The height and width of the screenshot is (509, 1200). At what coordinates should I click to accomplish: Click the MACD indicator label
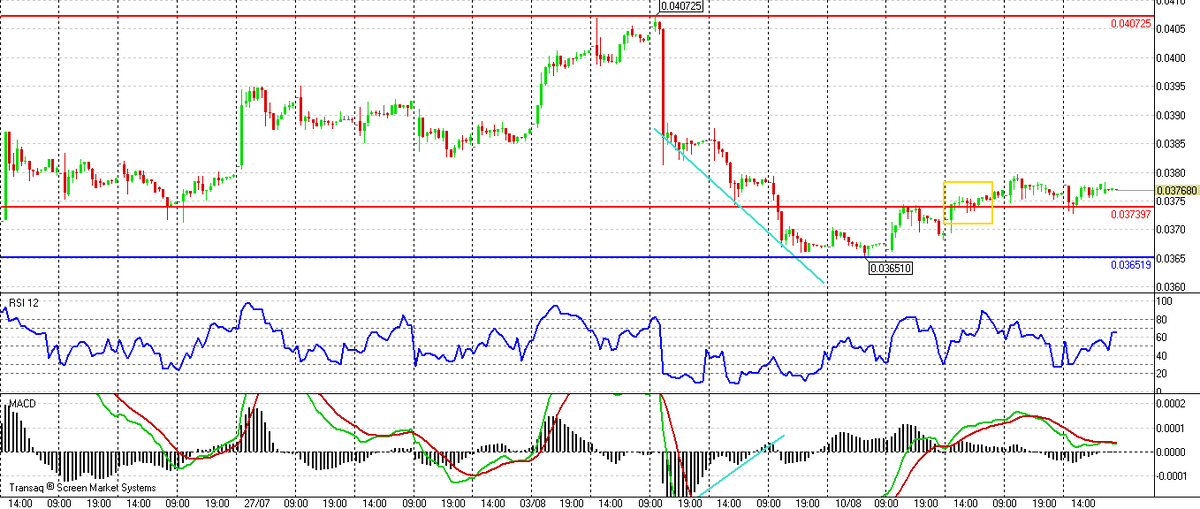(x=23, y=402)
